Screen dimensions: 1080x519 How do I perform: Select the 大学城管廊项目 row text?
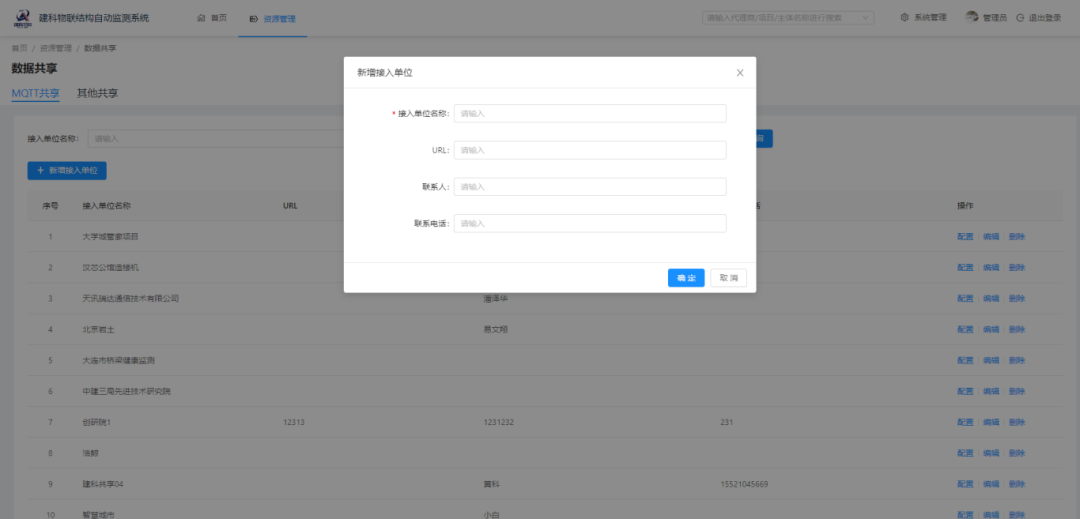pyautogui.click(x=110, y=237)
